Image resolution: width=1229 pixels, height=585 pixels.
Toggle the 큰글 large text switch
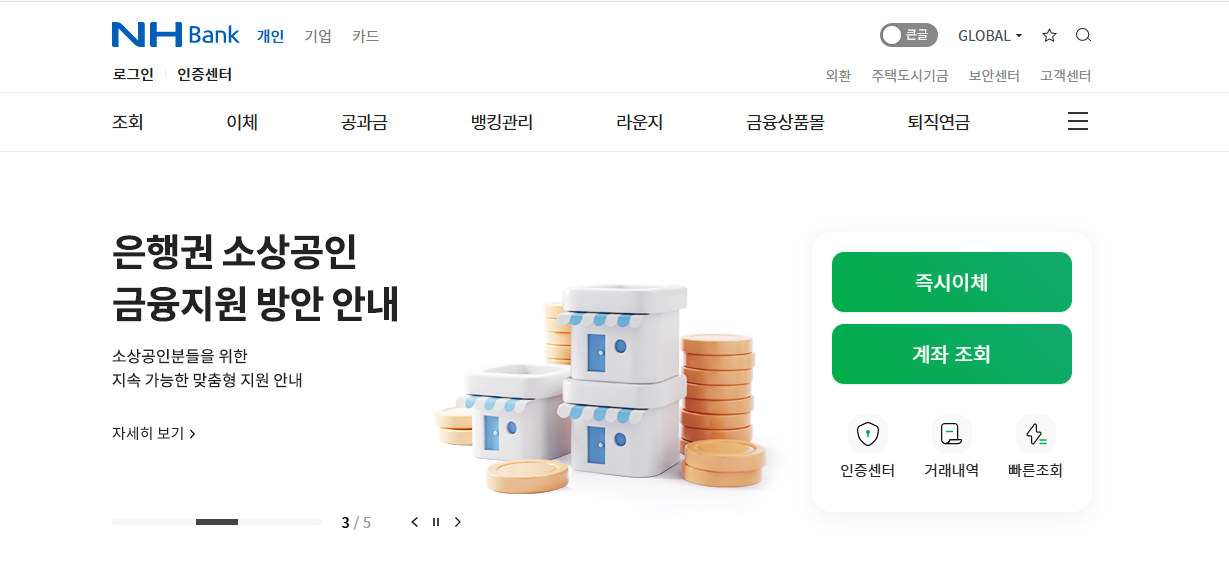click(909, 35)
